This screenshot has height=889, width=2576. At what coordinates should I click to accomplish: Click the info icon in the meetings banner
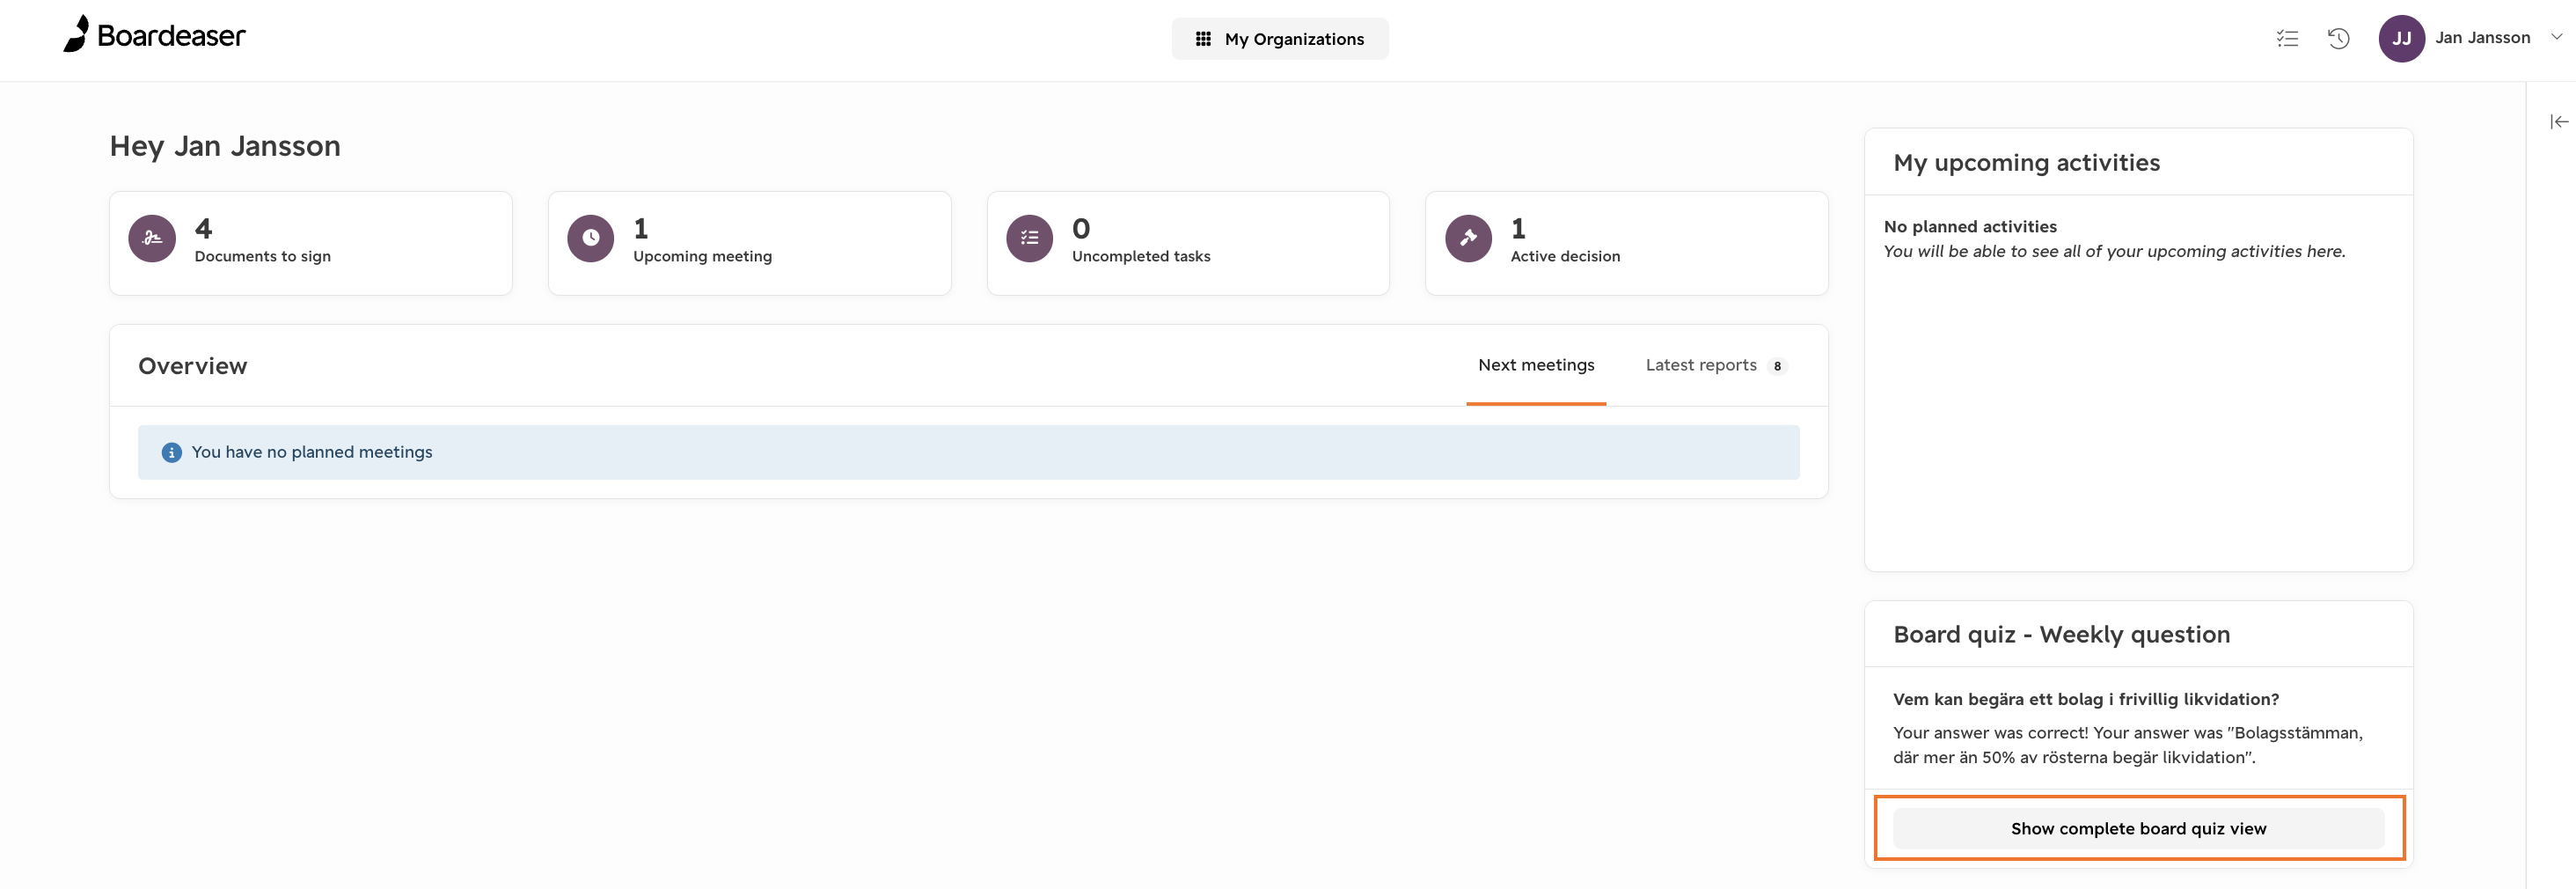pyautogui.click(x=171, y=452)
